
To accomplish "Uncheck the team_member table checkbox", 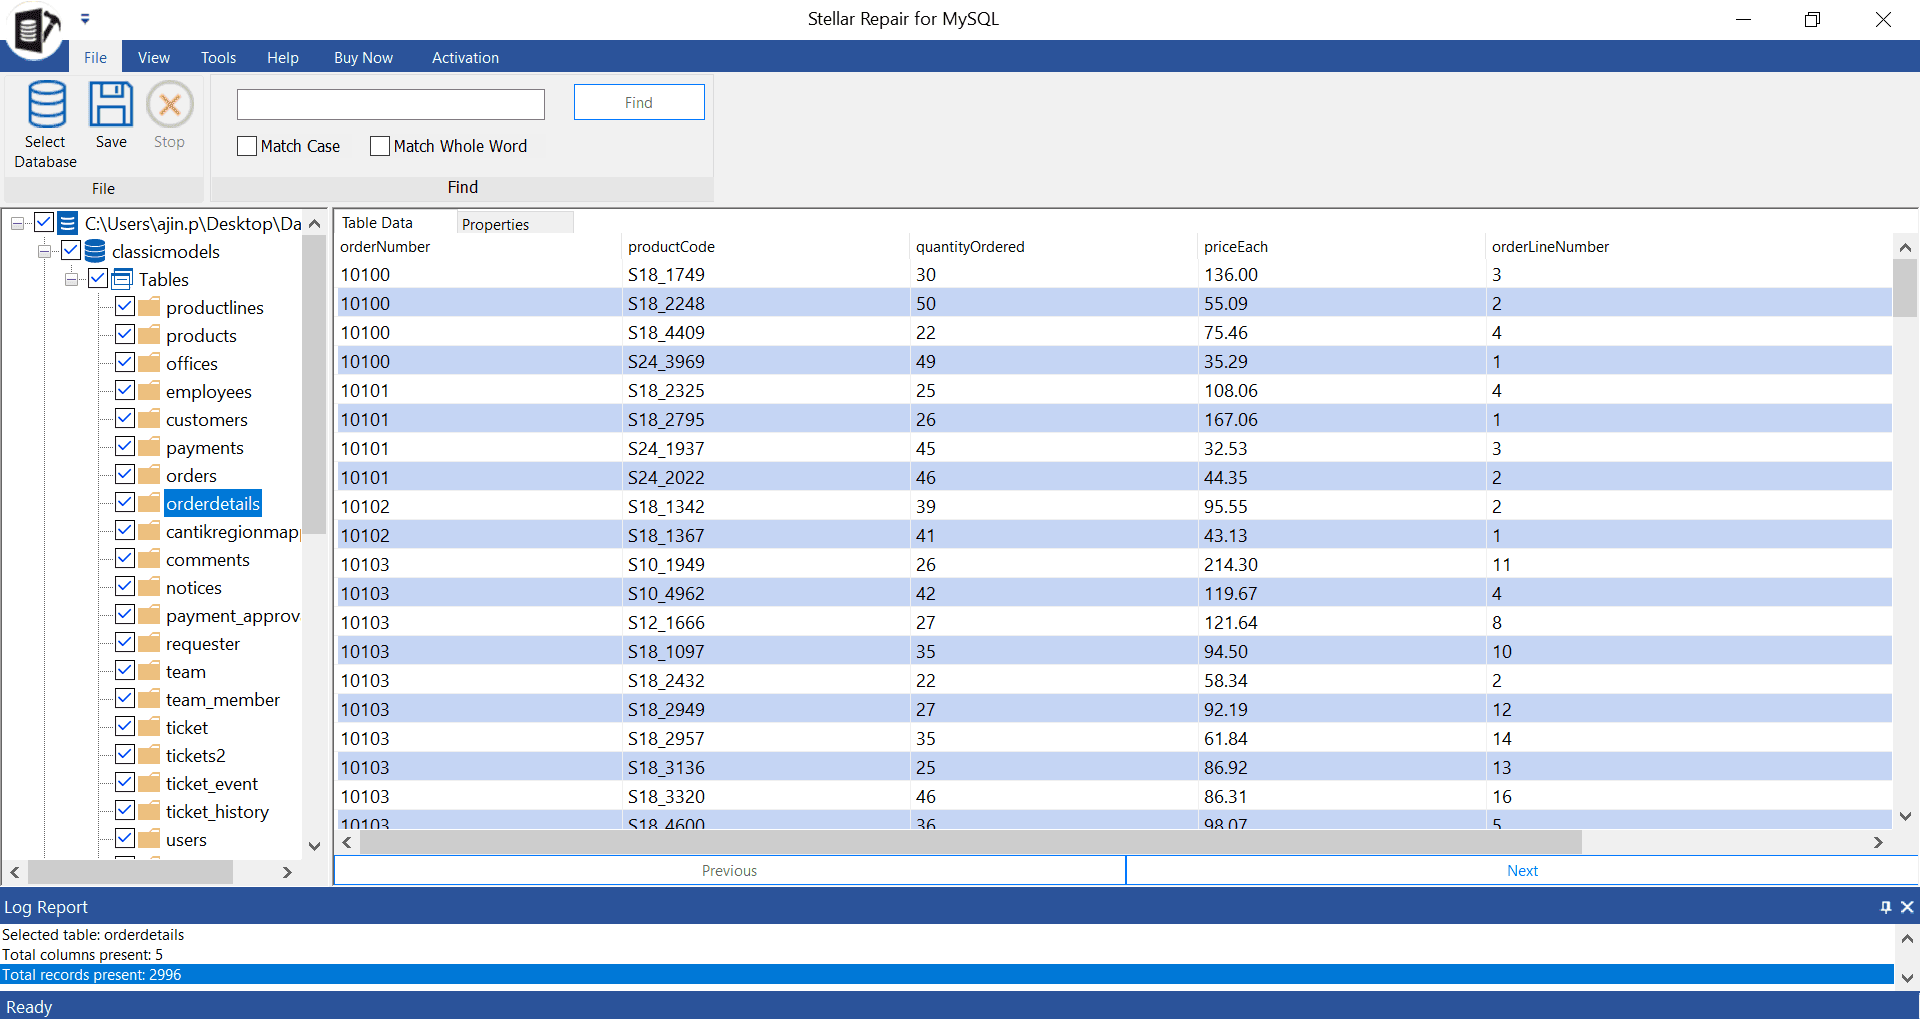I will click(125, 698).
